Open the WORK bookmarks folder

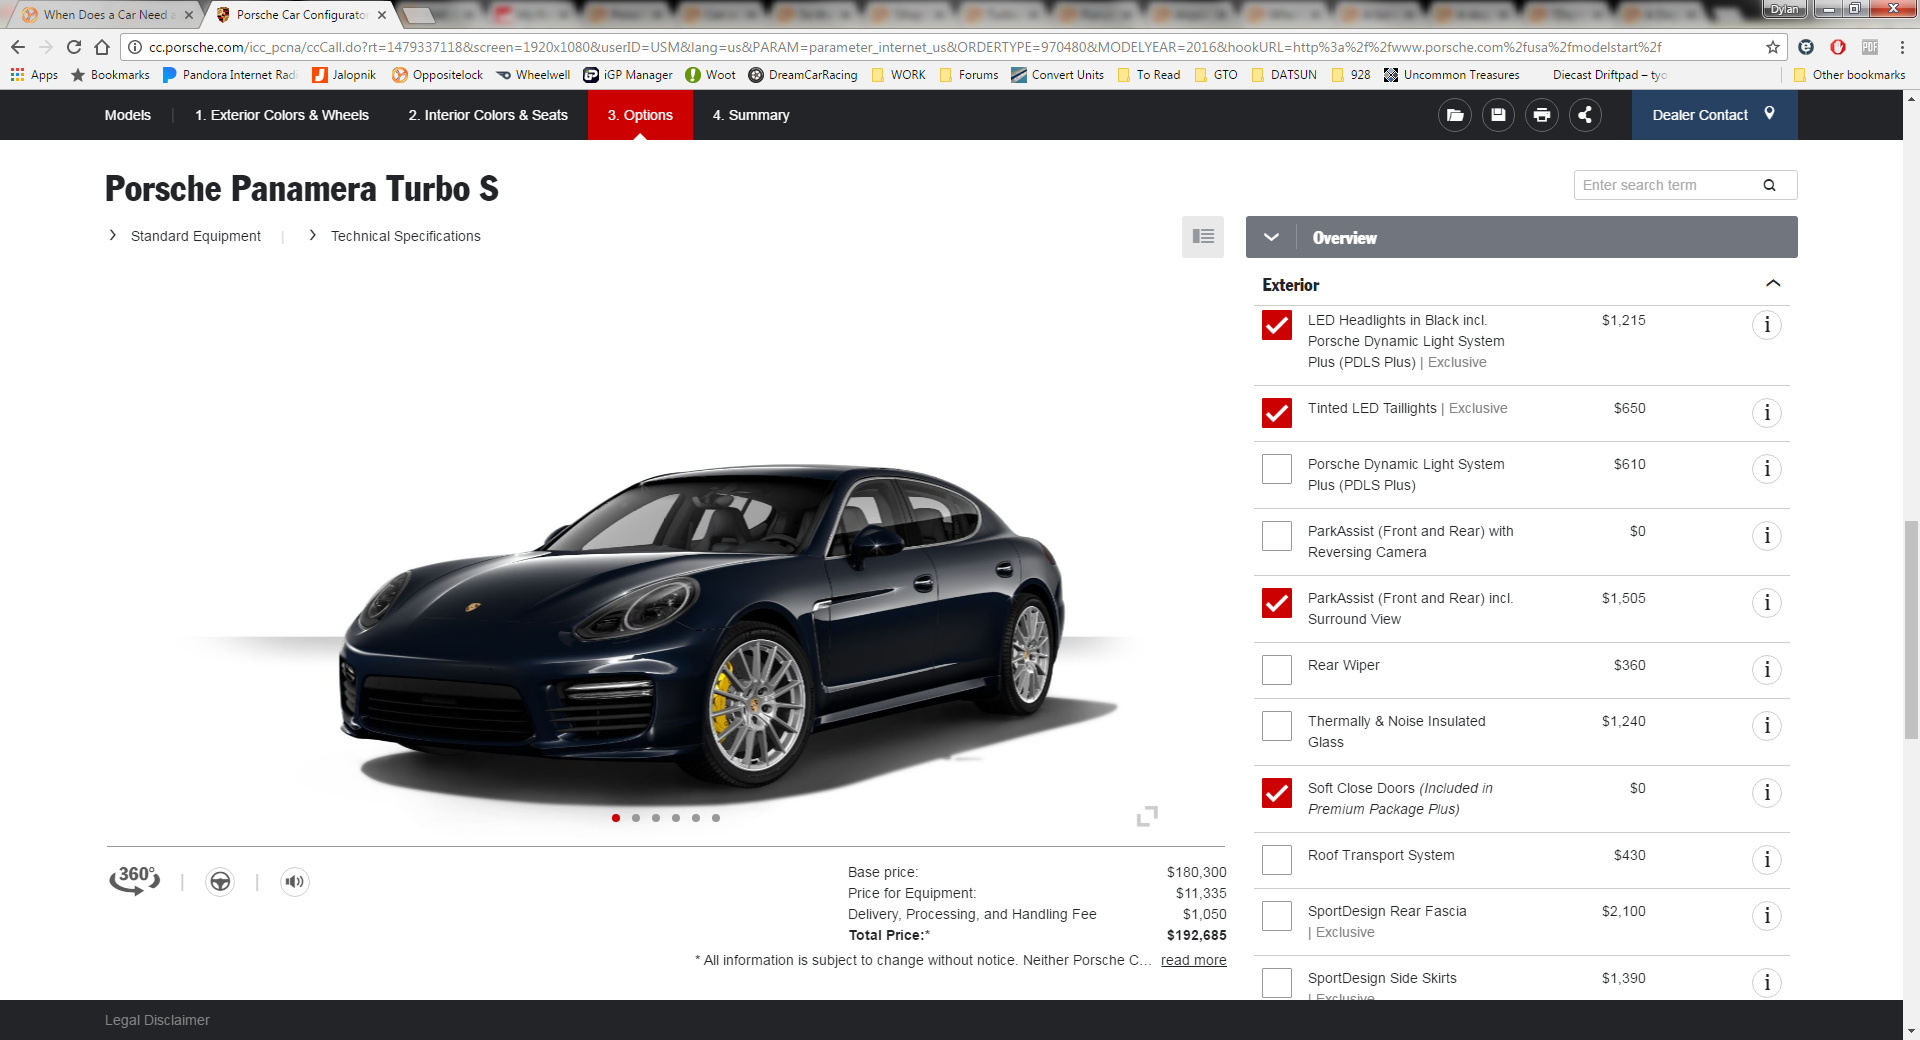tap(898, 75)
